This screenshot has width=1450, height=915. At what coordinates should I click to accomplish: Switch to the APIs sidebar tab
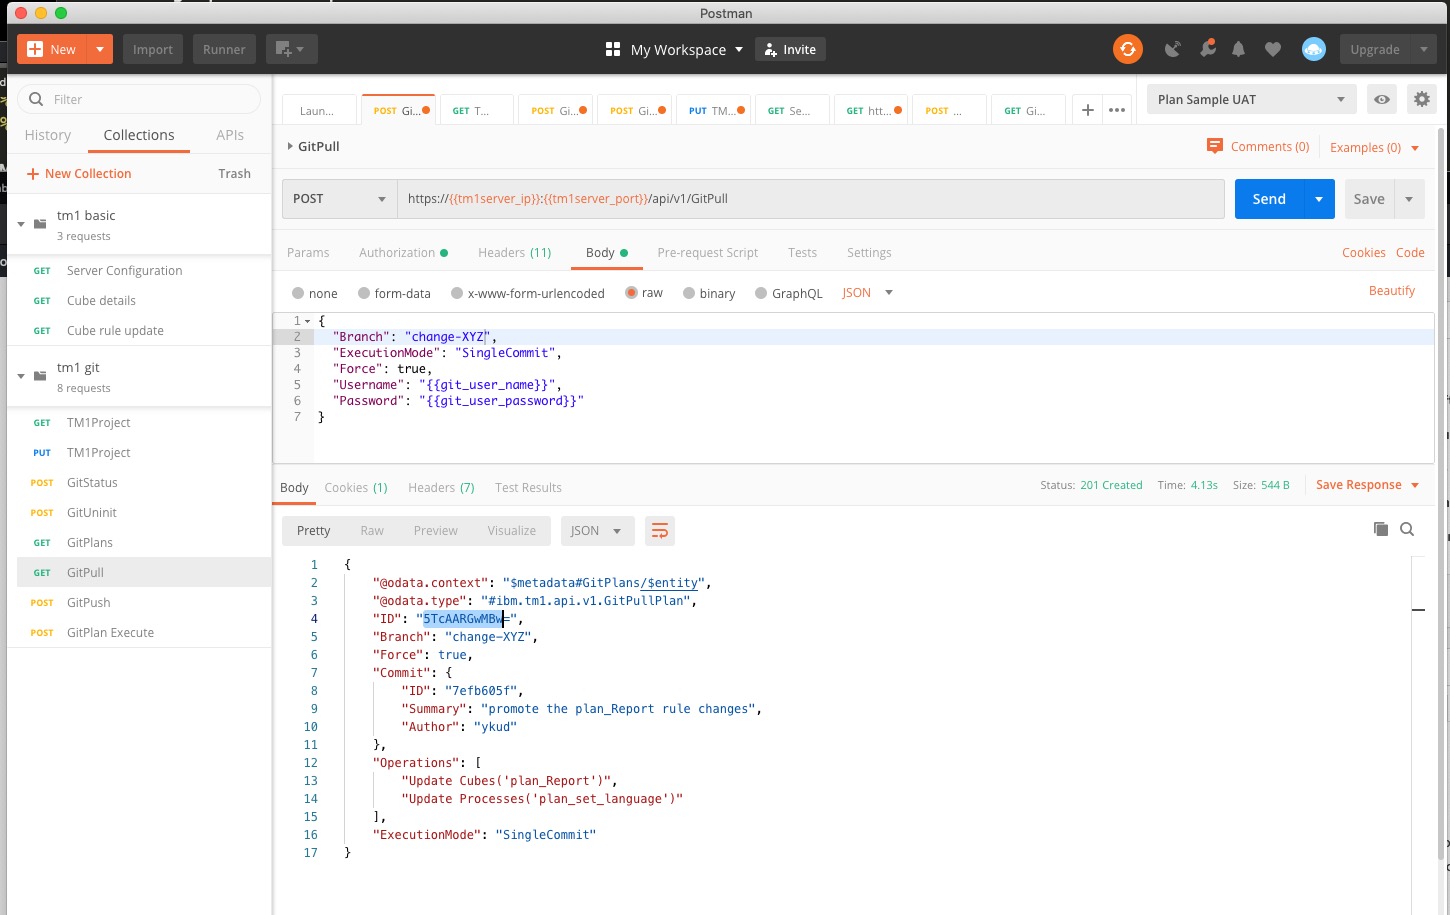click(x=230, y=135)
